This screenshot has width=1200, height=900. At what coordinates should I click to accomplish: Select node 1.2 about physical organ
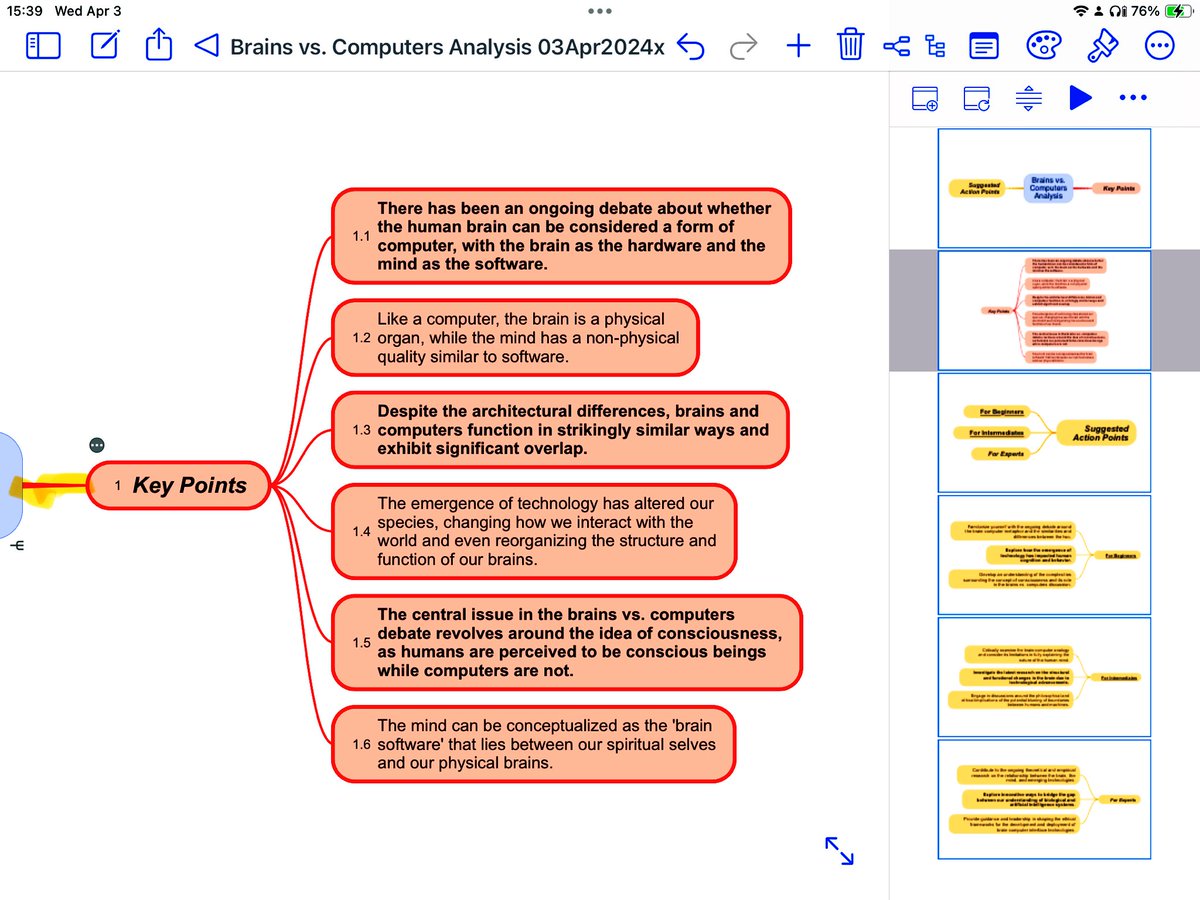tap(514, 338)
